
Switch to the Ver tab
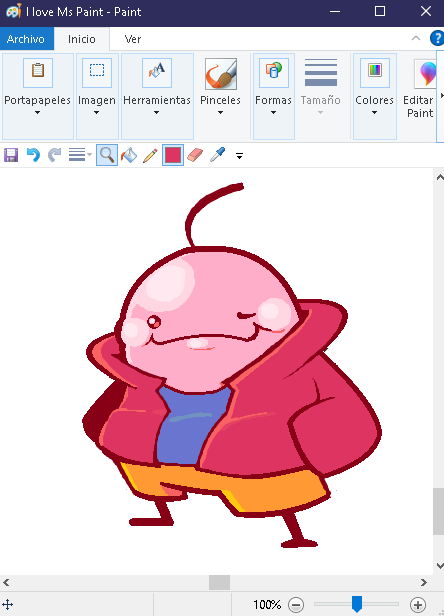[133, 39]
